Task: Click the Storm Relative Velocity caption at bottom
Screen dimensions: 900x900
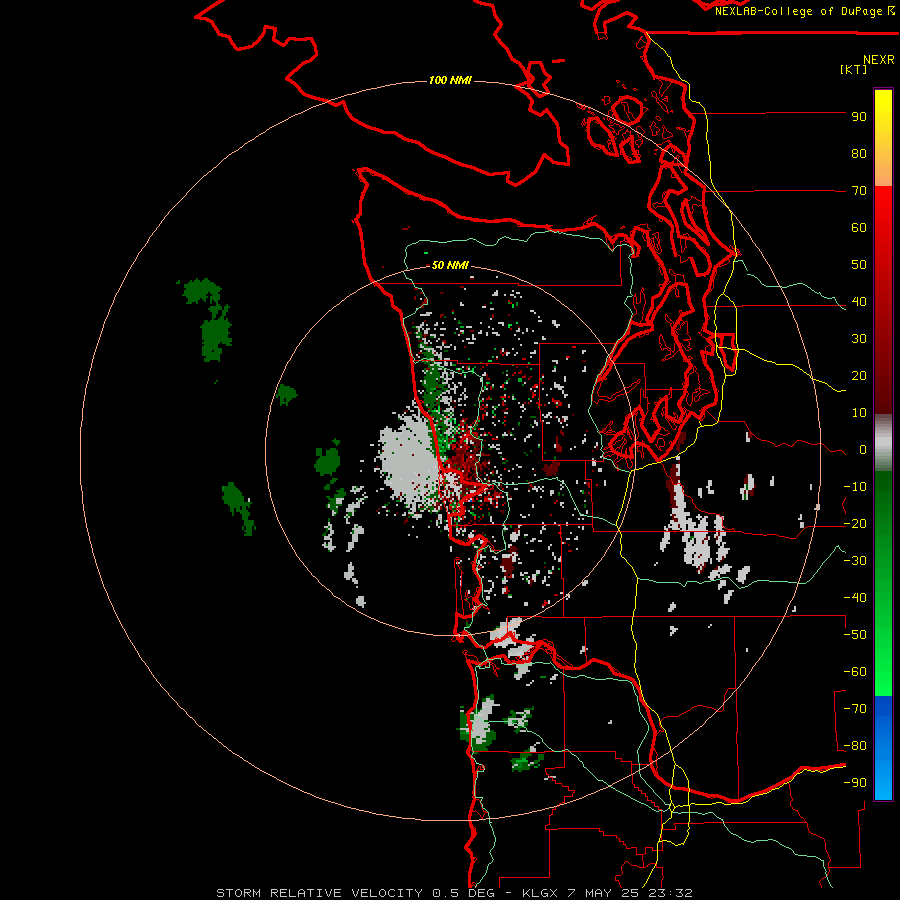Action: pyautogui.click(x=455, y=893)
